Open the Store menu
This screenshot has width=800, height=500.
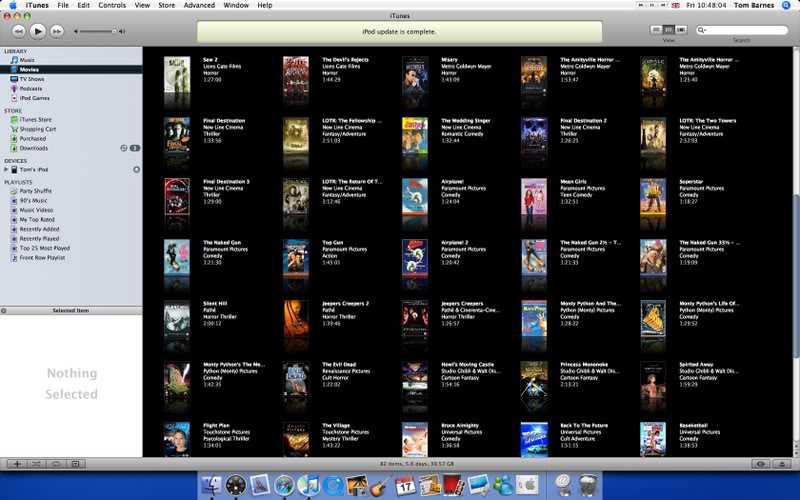pos(166,5)
